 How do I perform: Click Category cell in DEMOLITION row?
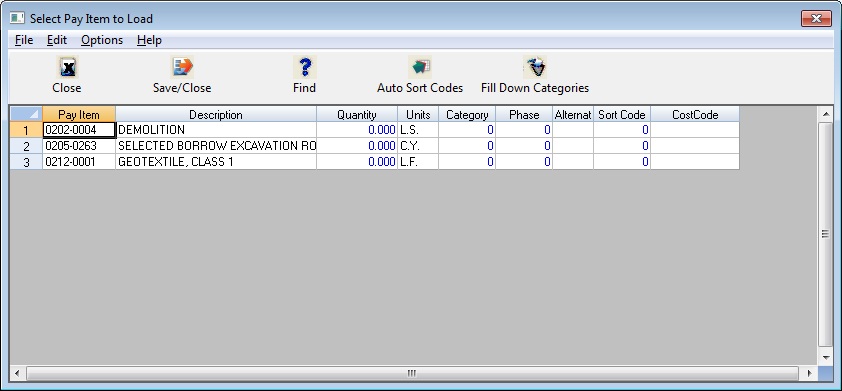coord(467,130)
